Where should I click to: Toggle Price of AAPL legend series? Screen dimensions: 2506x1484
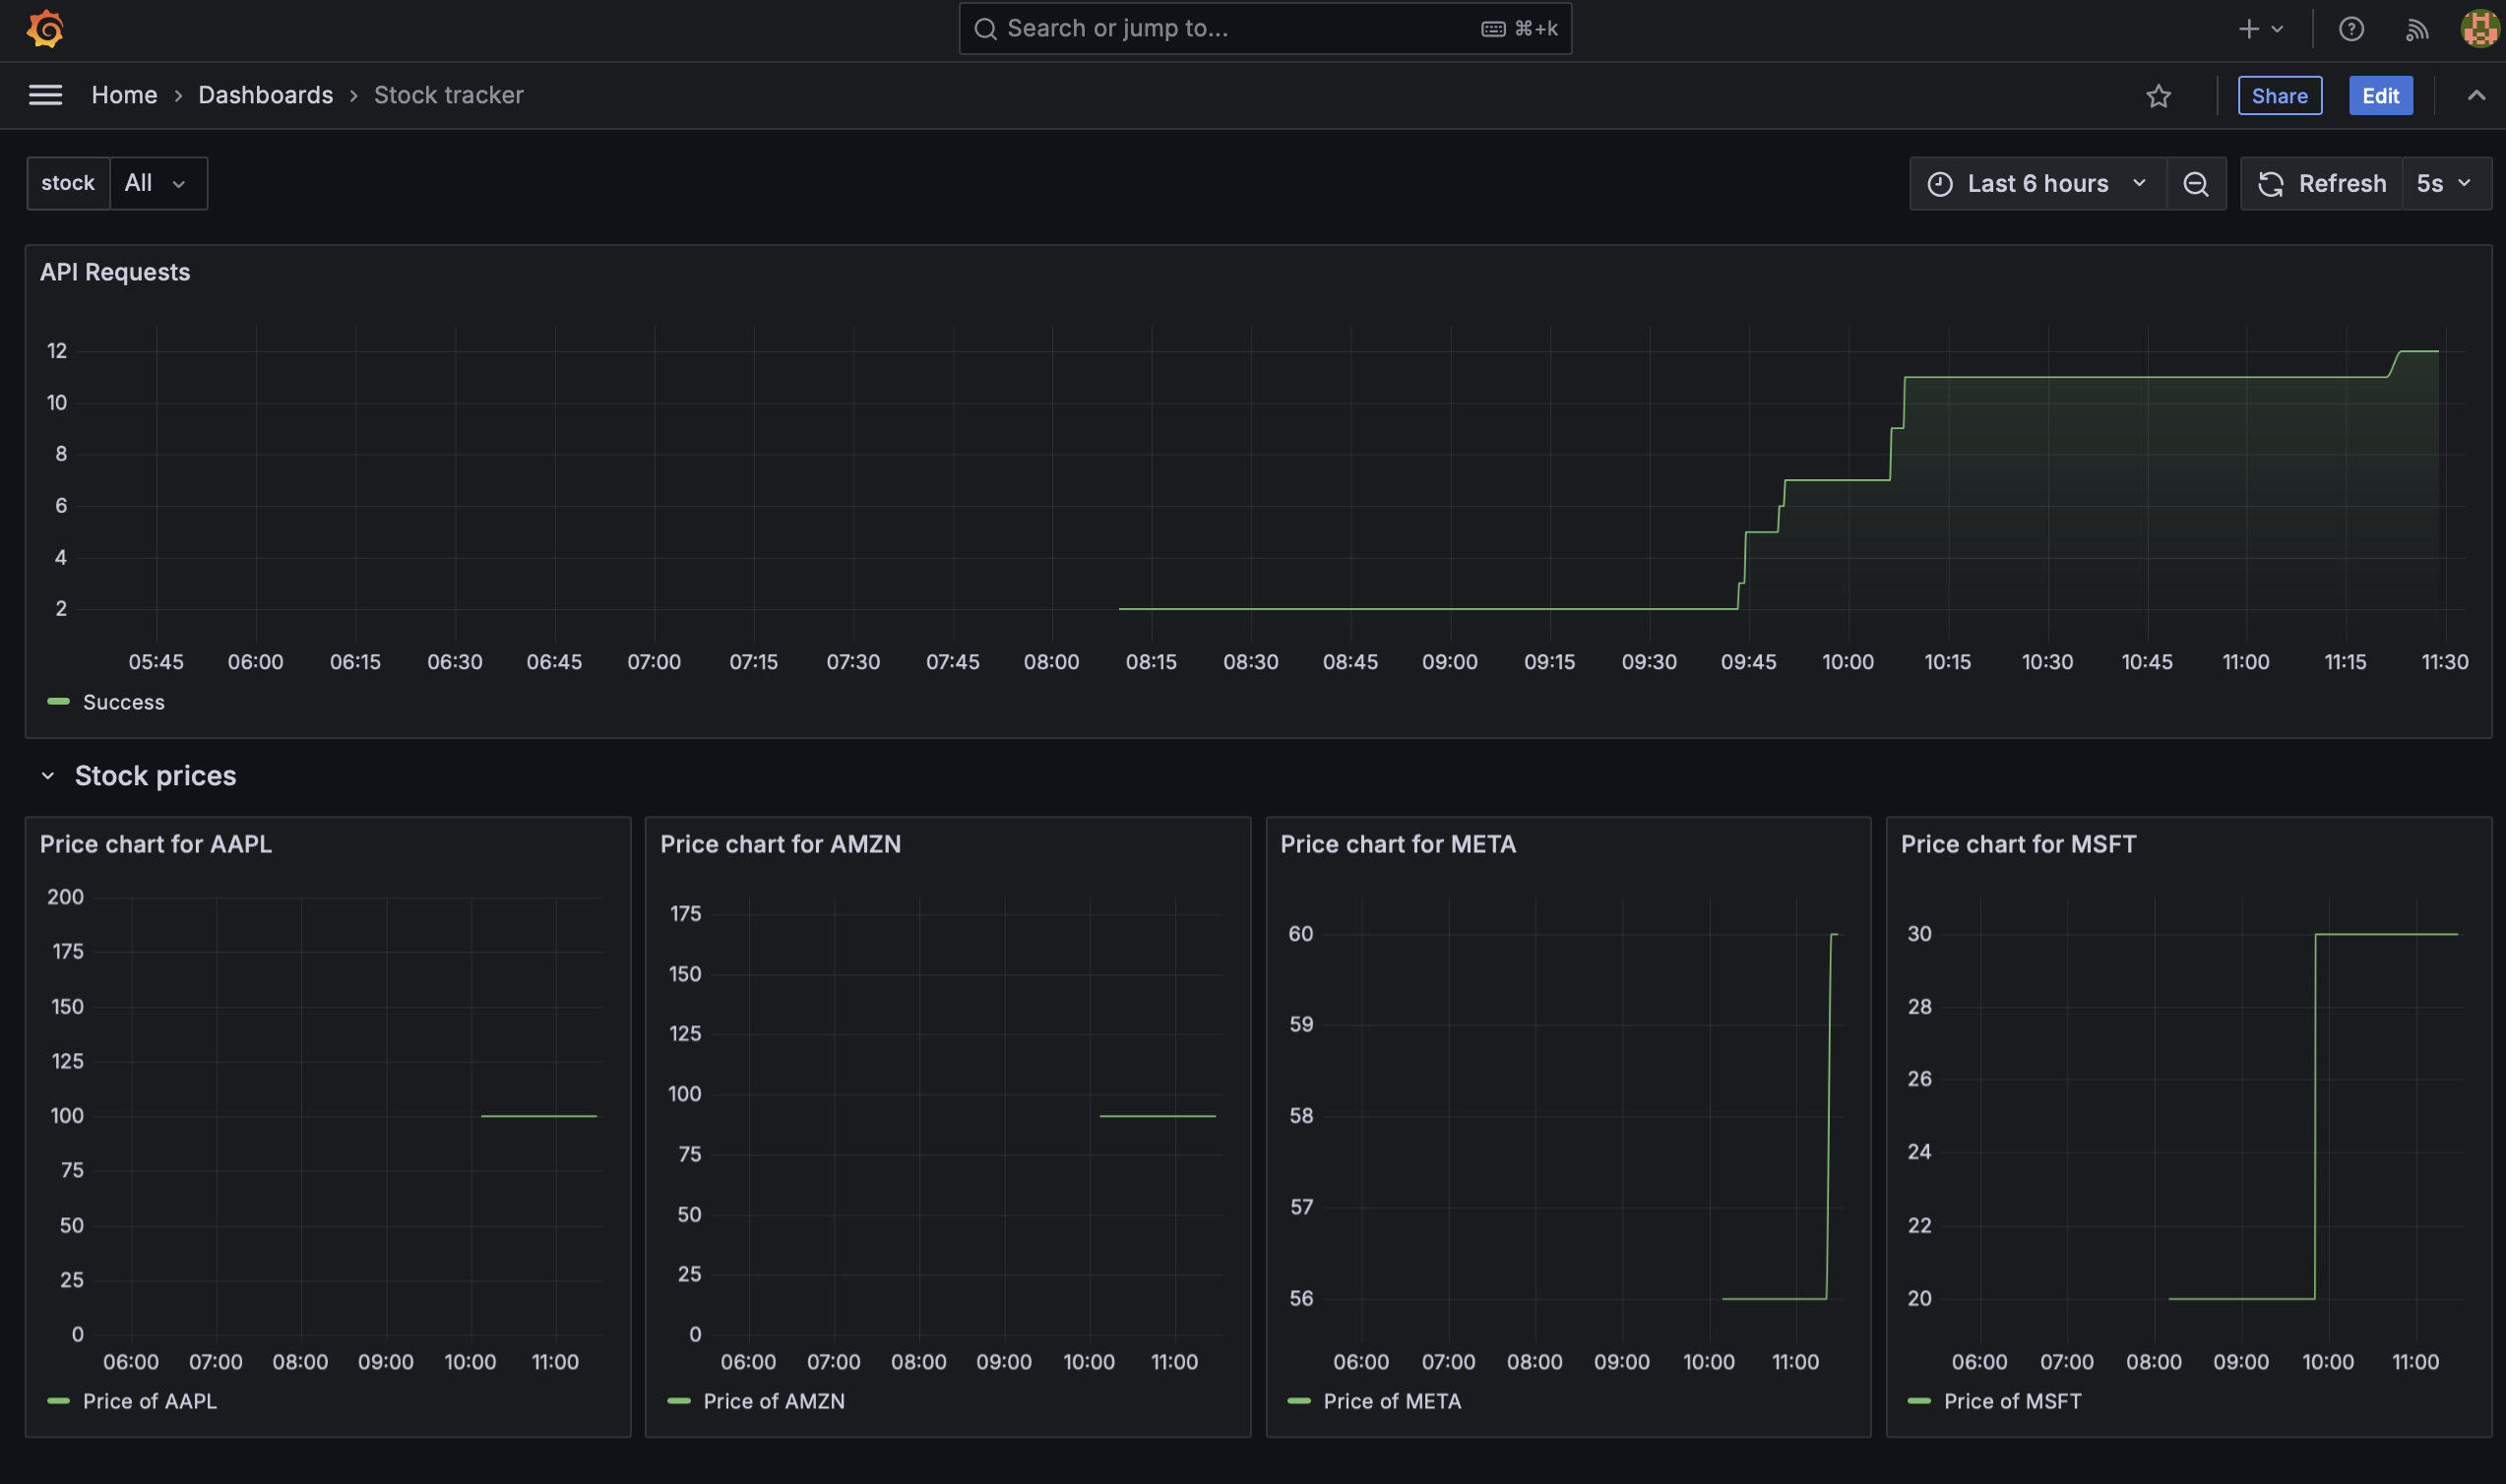point(149,1401)
